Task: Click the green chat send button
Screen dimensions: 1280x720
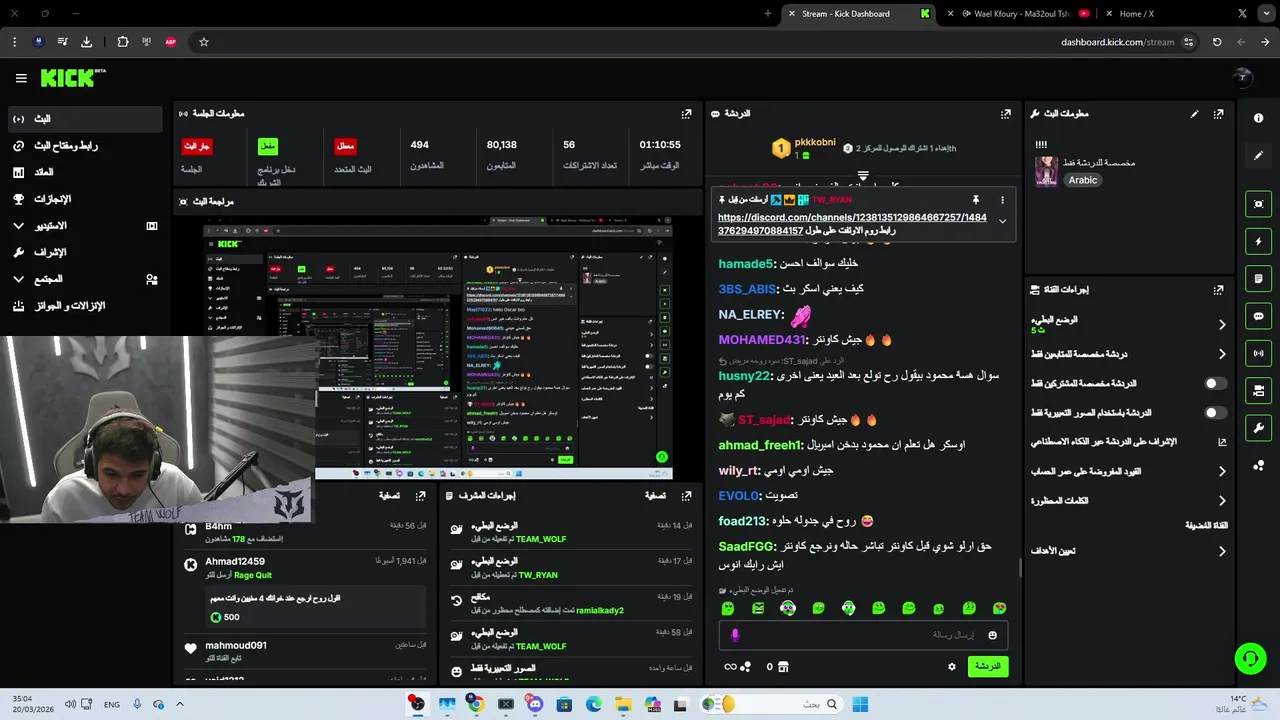Action: (x=988, y=666)
